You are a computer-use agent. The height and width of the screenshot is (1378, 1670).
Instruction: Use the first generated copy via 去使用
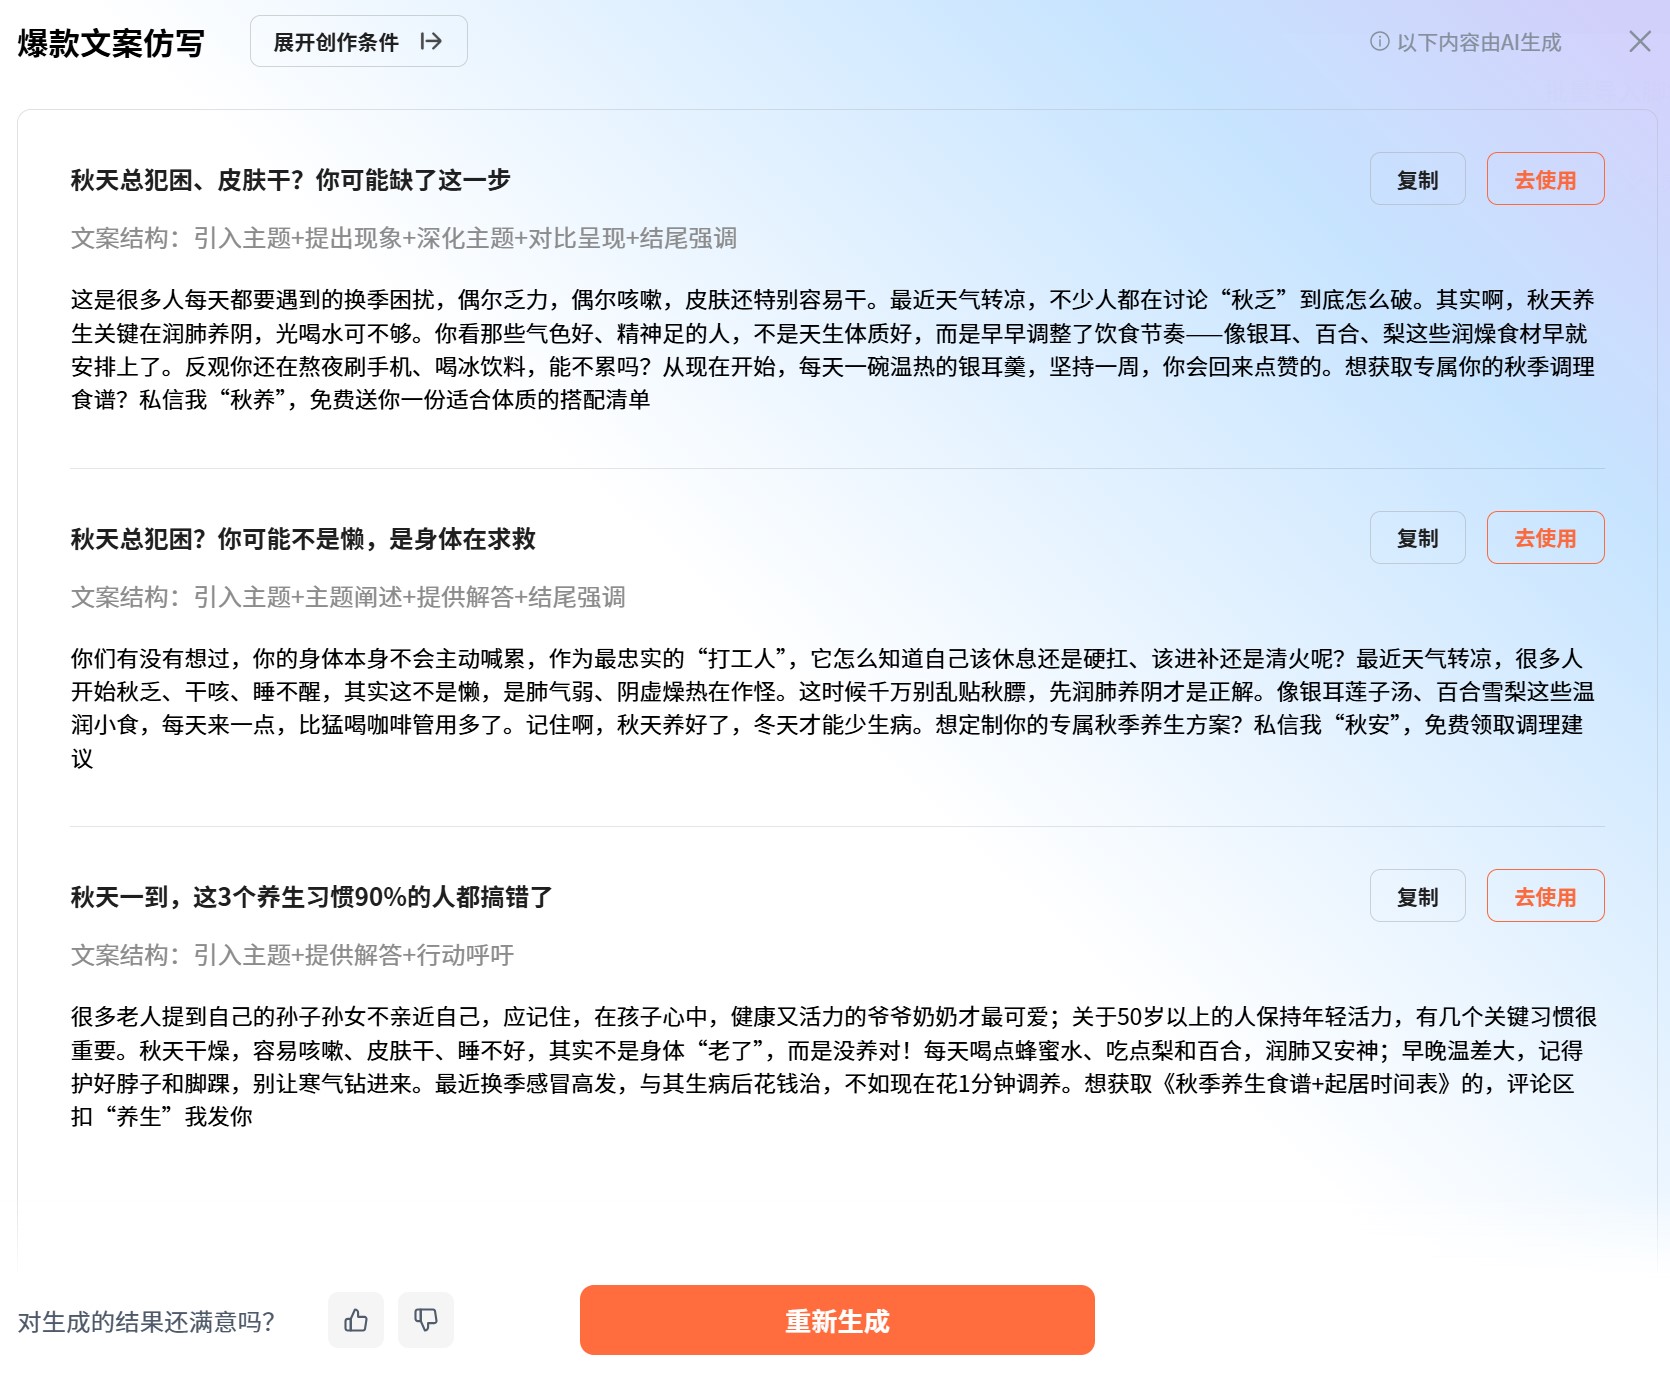tap(1545, 180)
